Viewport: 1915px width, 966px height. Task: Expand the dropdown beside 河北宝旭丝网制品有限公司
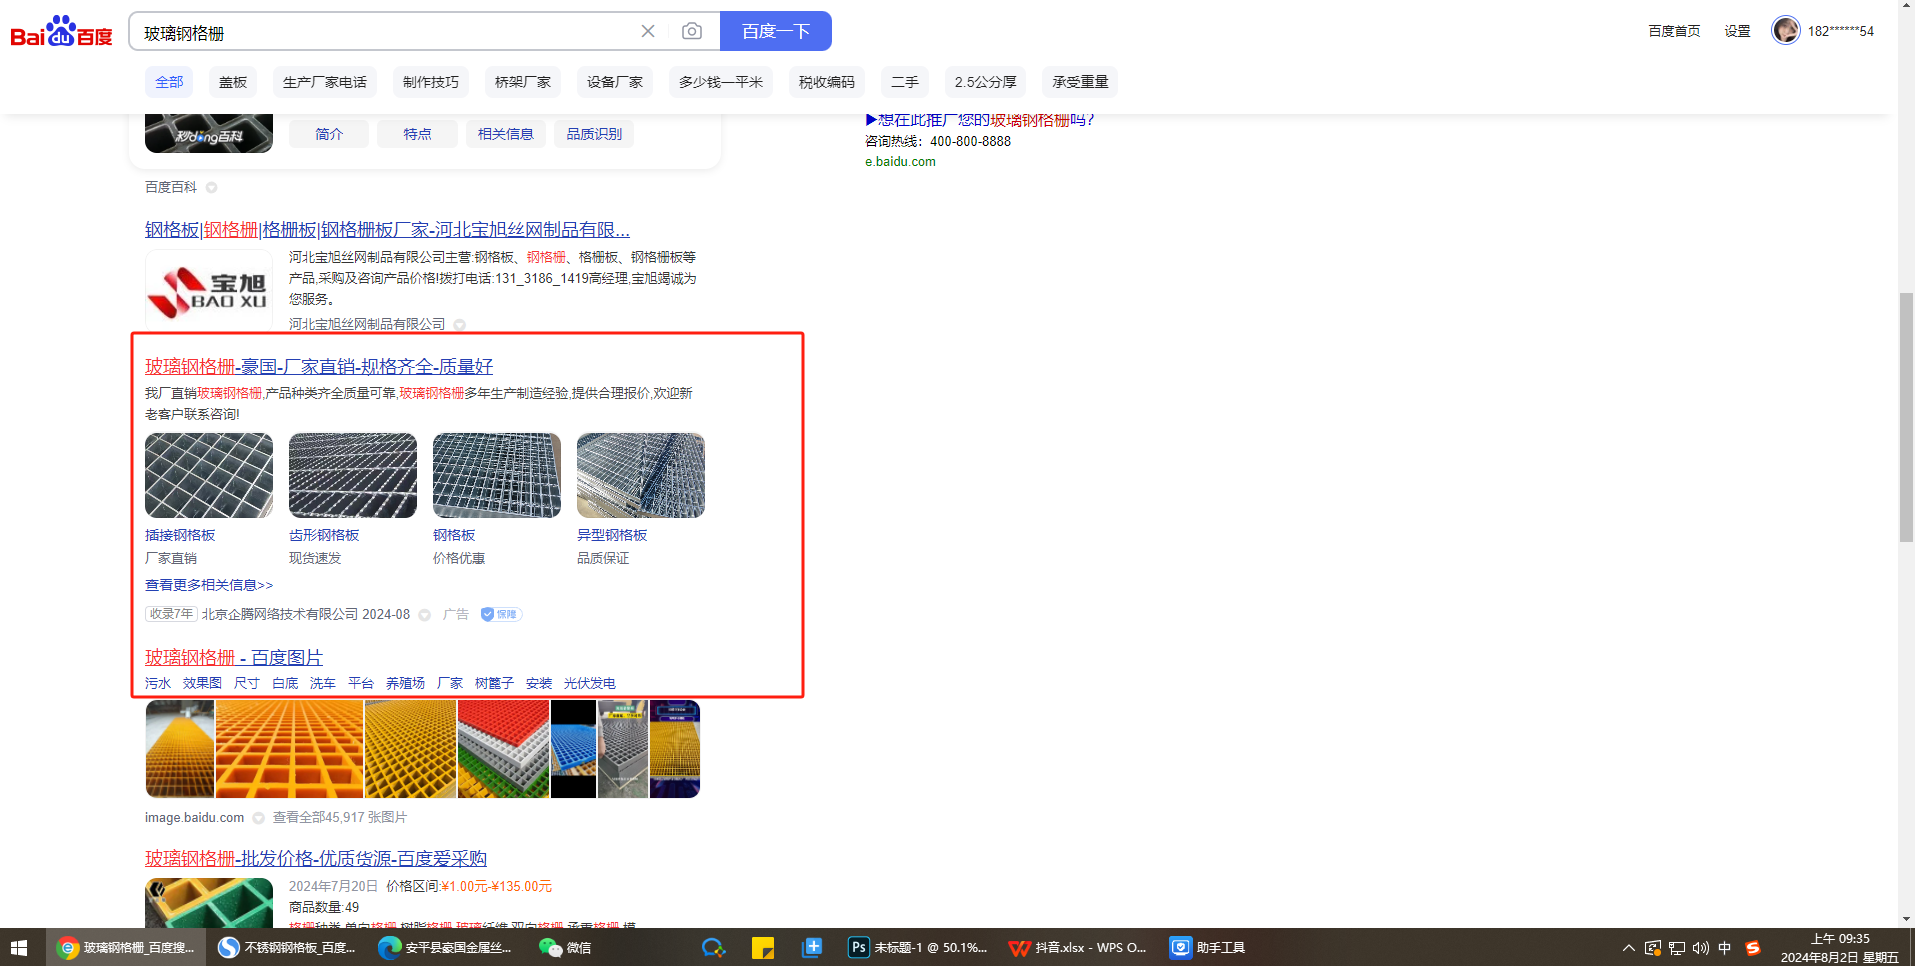click(460, 325)
